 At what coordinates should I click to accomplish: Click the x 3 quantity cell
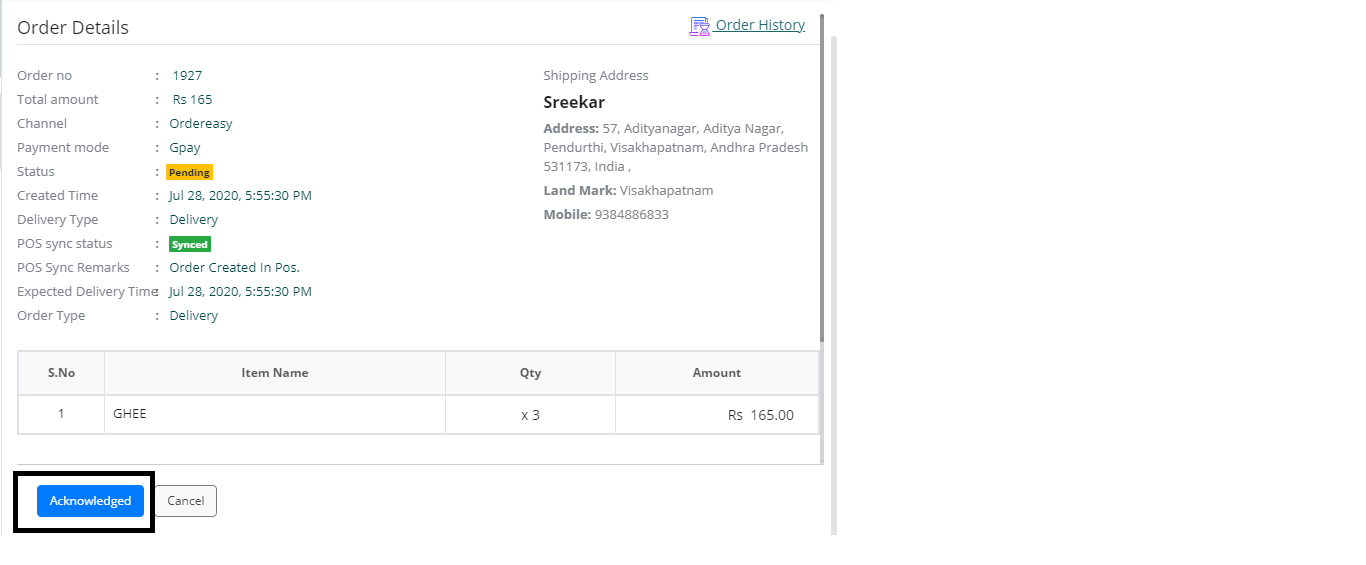pos(530,415)
